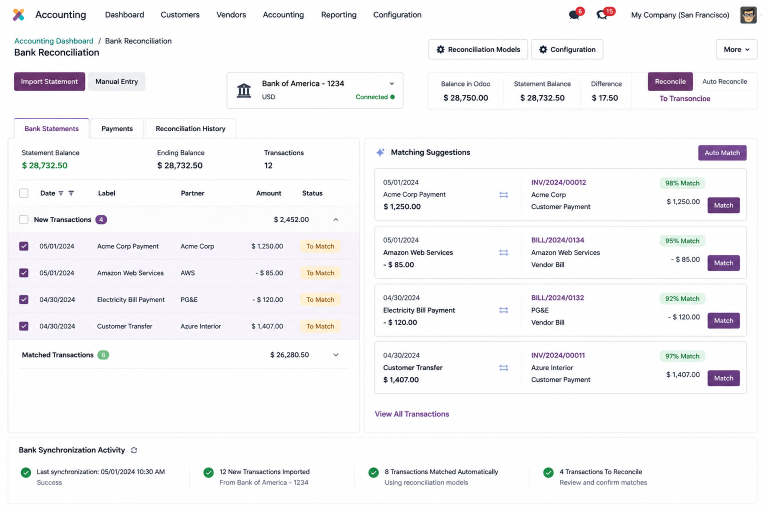Open the Bank of America - 1234 dropdown
768x512 pixels.
[x=315, y=90]
